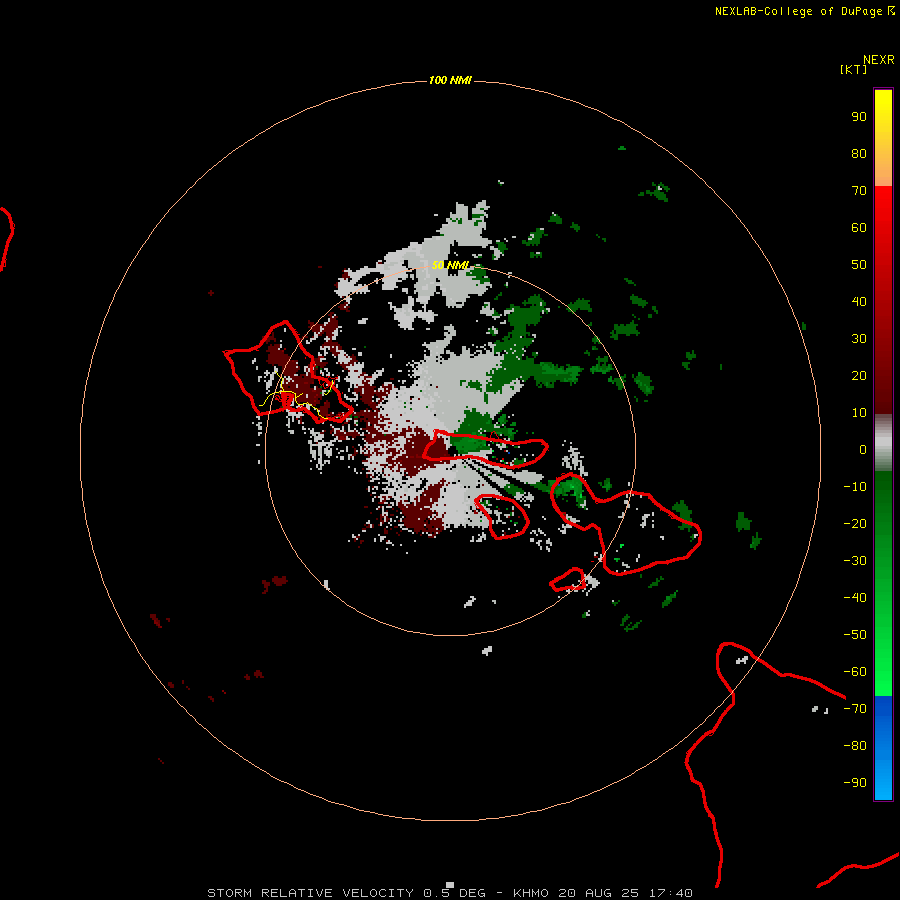The height and width of the screenshot is (900, 900).
Task: Click the positive 70 value on velocity scale
Action: (x=859, y=191)
